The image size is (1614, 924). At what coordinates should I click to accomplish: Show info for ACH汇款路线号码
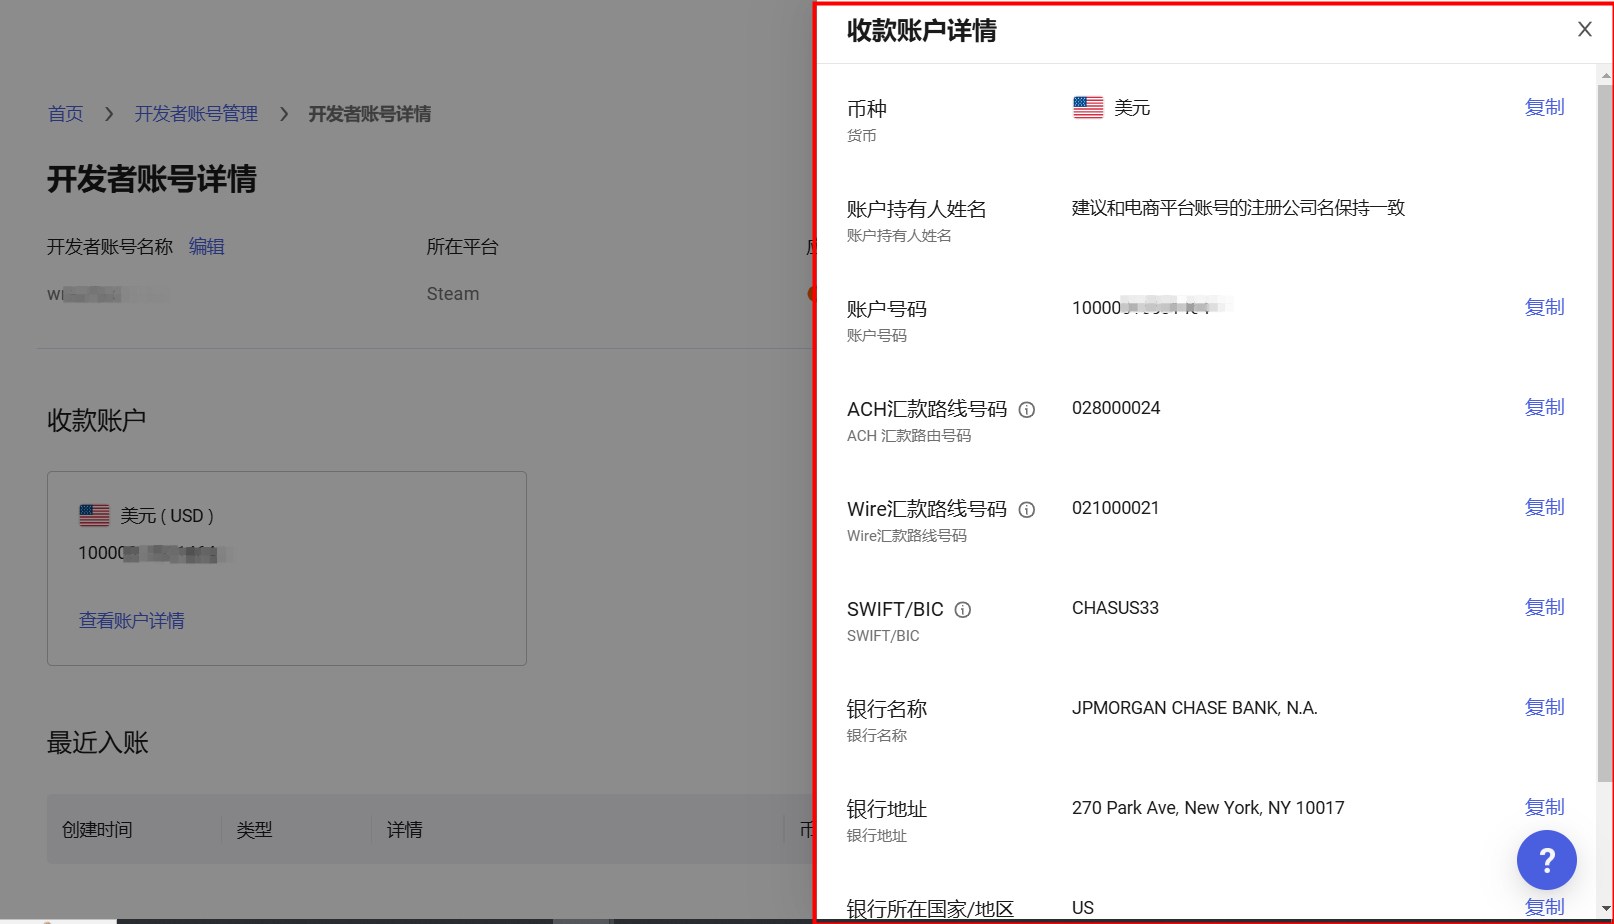click(x=1026, y=410)
